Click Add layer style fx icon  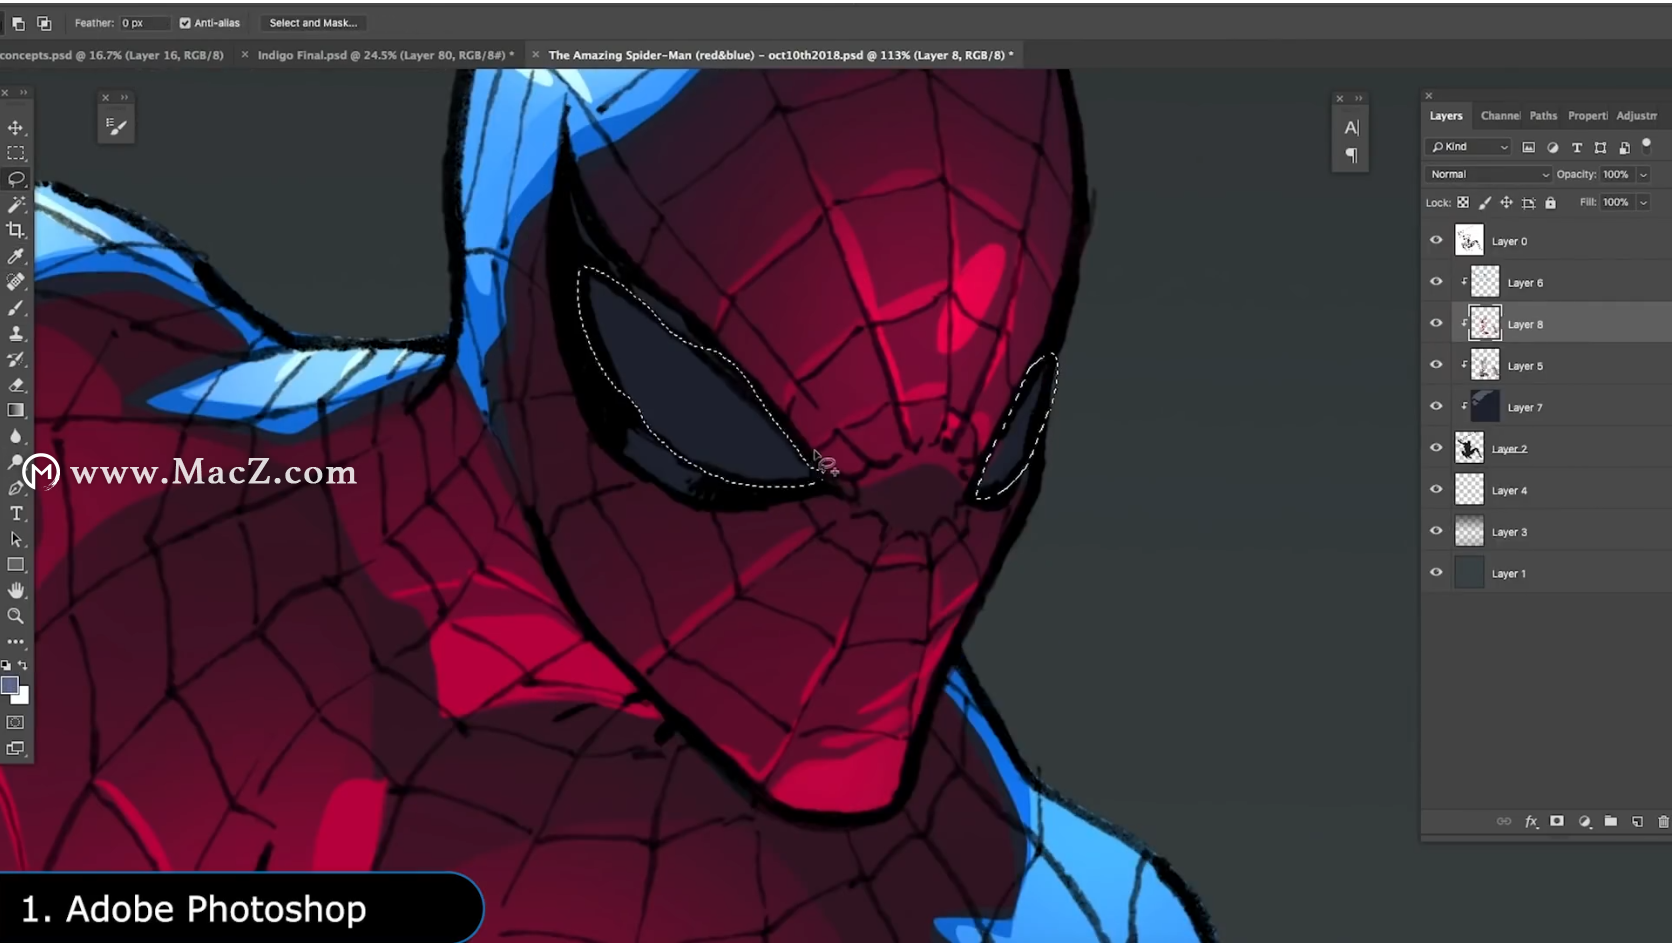tap(1531, 822)
